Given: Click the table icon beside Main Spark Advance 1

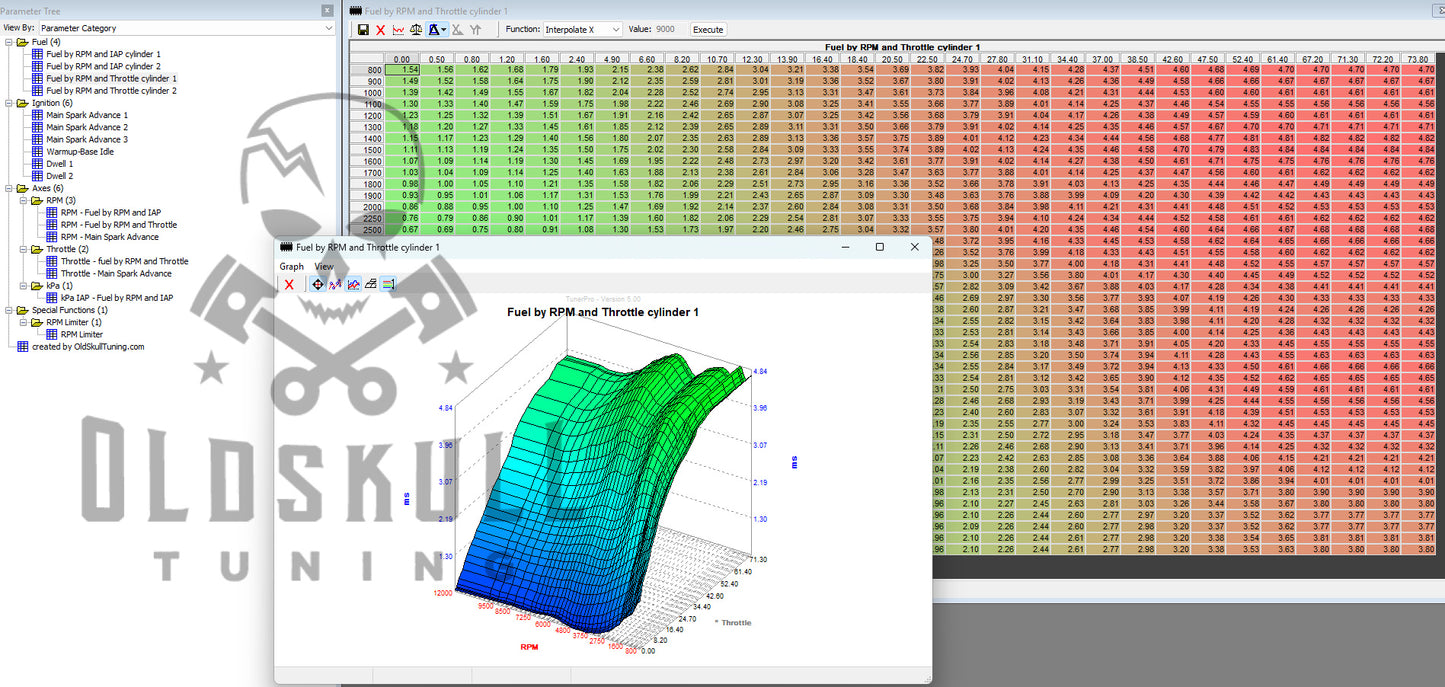Looking at the screenshot, I should coord(37,115).
